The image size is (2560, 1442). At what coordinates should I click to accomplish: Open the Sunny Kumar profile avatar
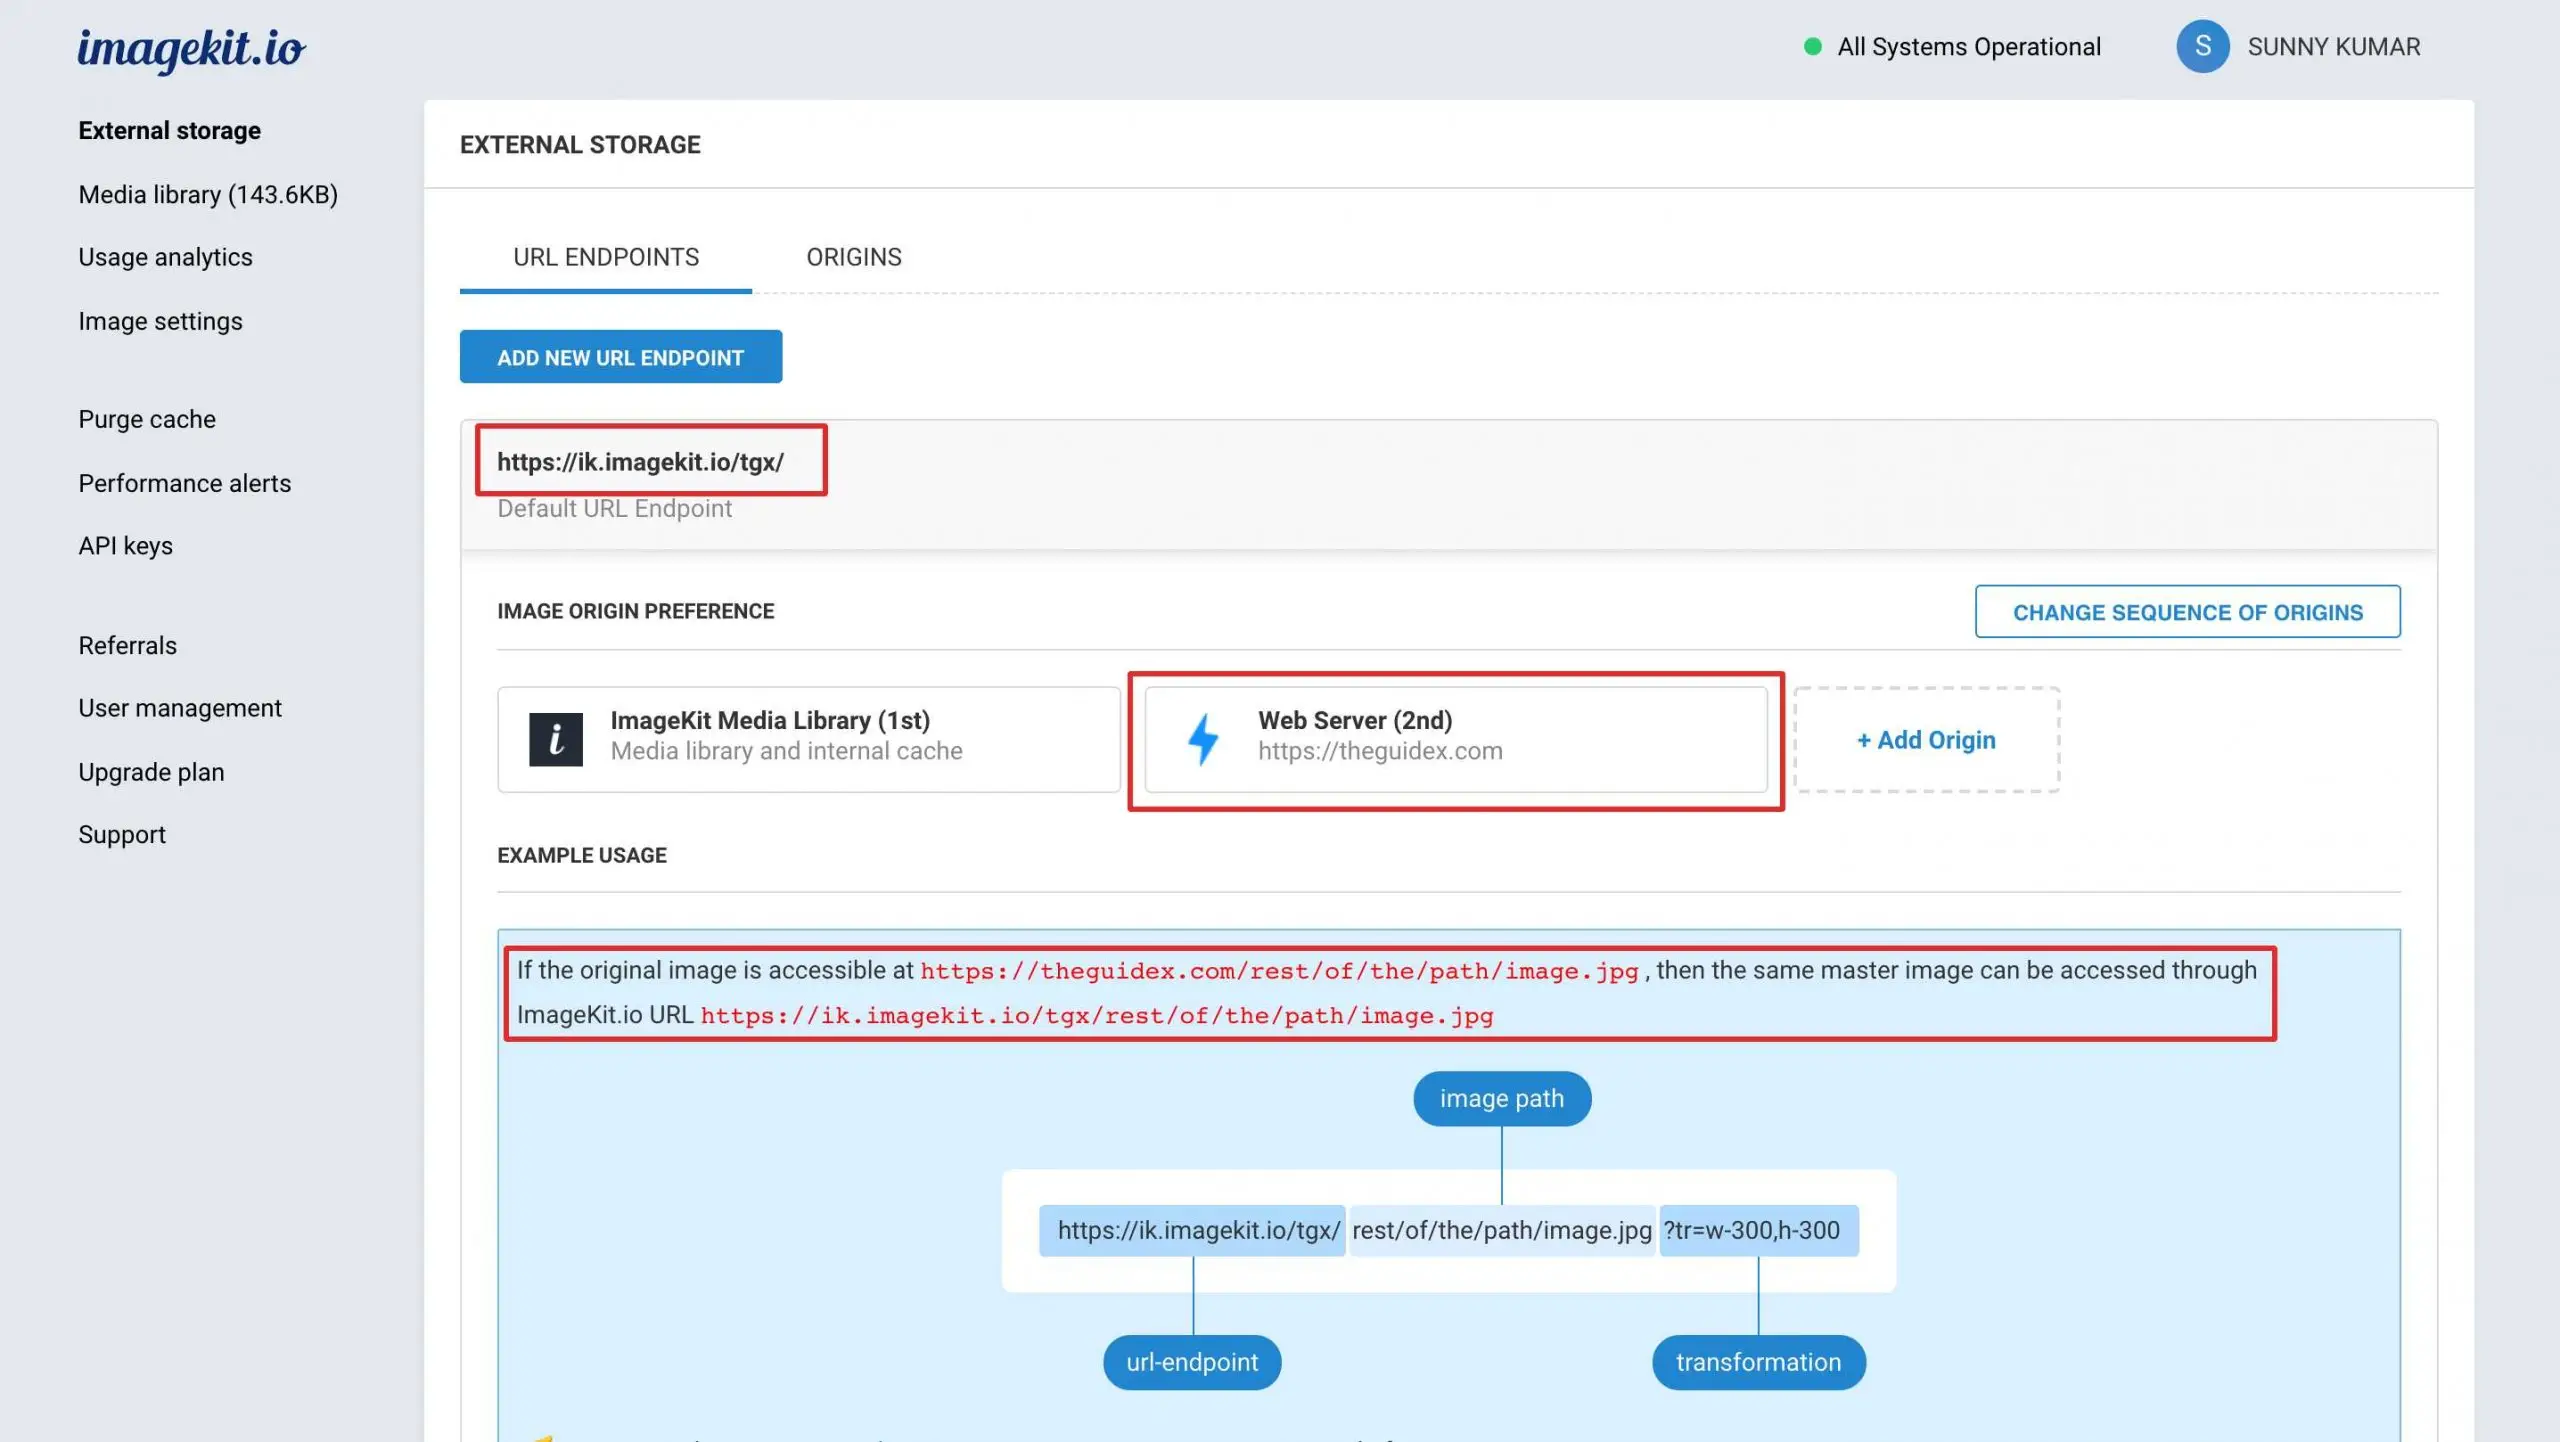(2204, 46)
